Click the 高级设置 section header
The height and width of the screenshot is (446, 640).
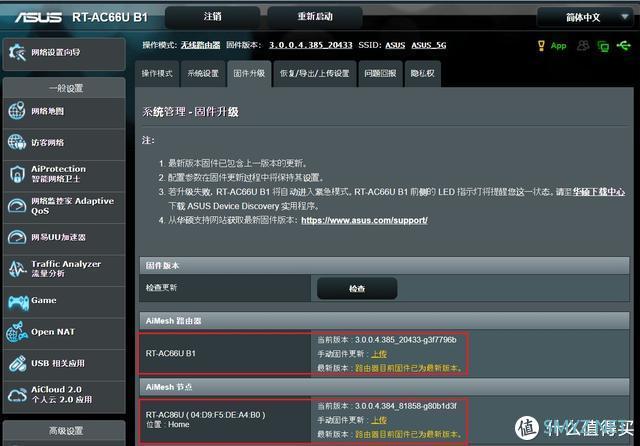[64, 430]
